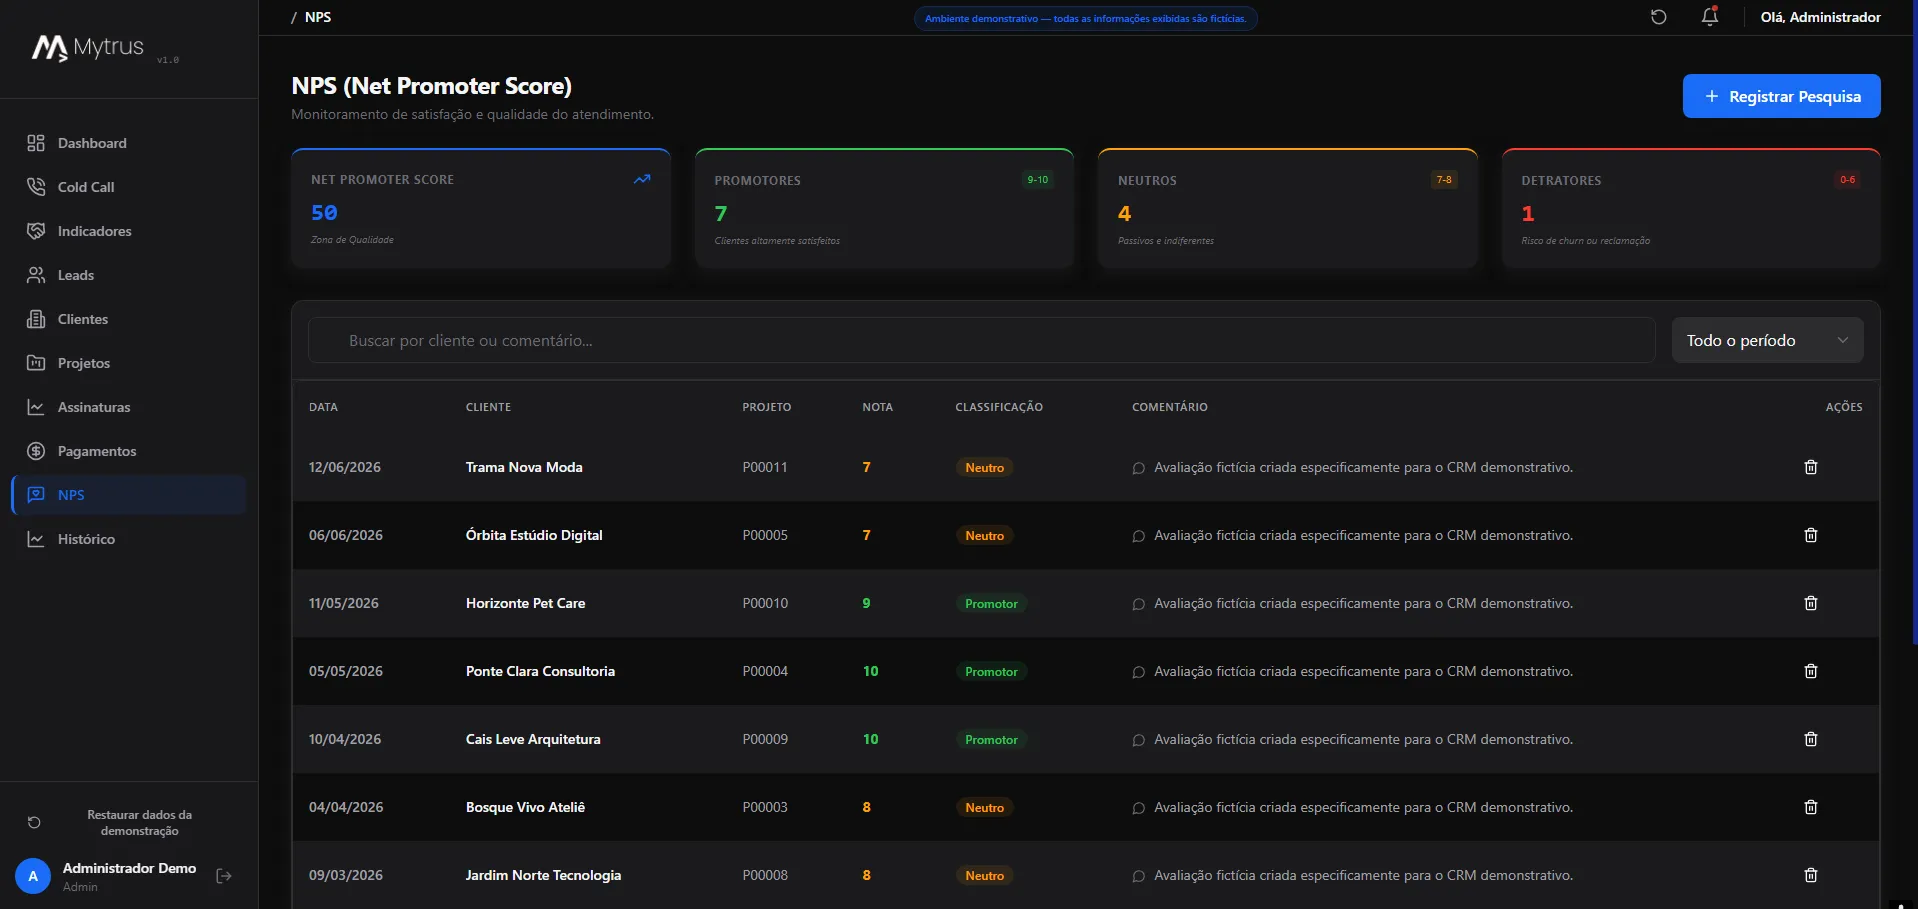Click project code P00004
This screenshot has width=1918, height=909.
(765, 671)
